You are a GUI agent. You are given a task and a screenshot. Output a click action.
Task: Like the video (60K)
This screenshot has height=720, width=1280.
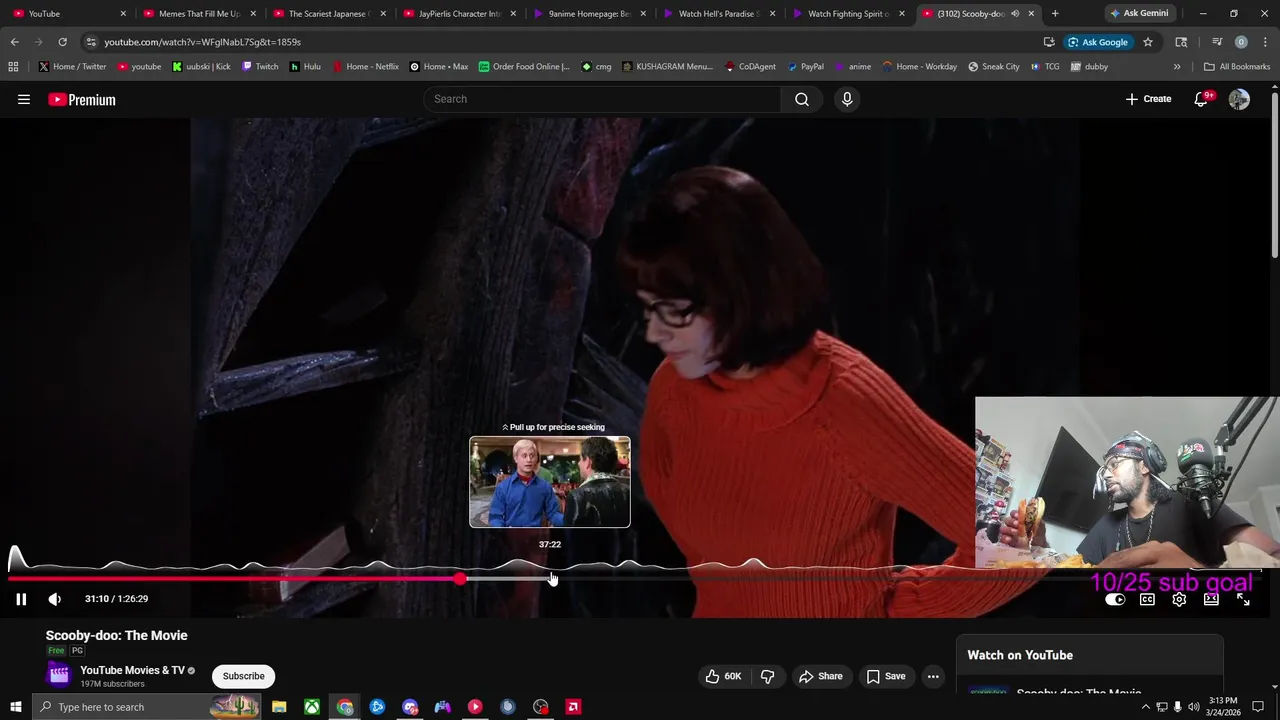723,676
